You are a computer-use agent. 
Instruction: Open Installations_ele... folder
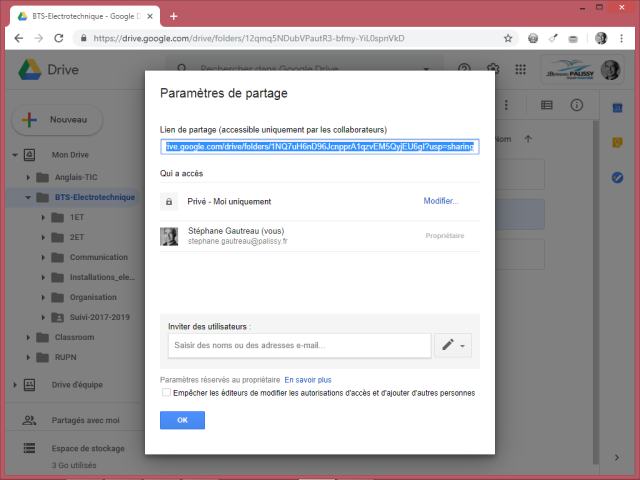click(102, 277)
